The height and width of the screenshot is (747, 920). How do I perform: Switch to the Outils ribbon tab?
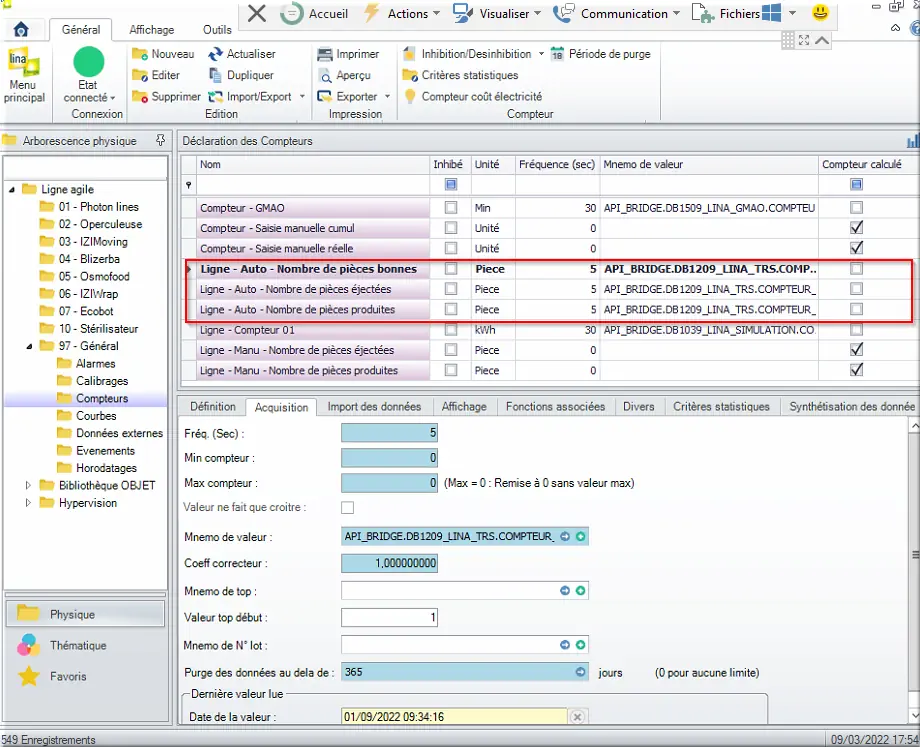[217, 29]
